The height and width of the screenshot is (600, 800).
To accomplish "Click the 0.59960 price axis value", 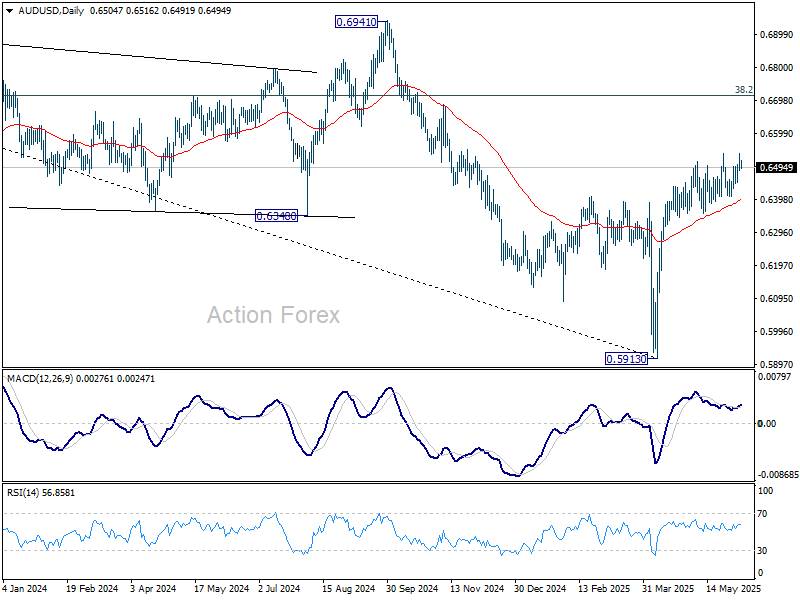I will click(777, 332).
